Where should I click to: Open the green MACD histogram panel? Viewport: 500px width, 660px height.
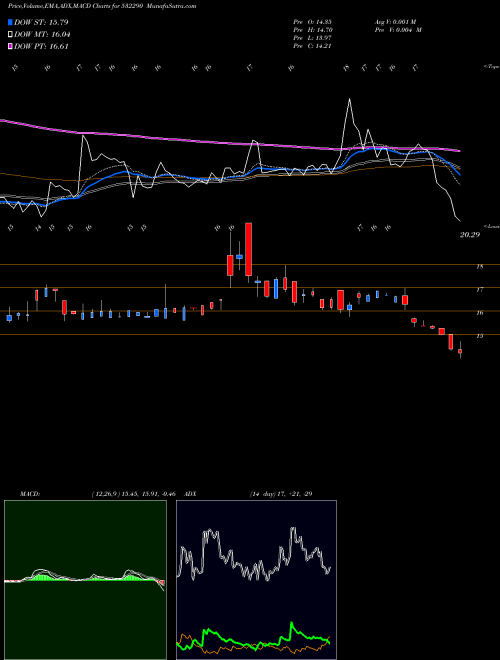coord(85,580)
